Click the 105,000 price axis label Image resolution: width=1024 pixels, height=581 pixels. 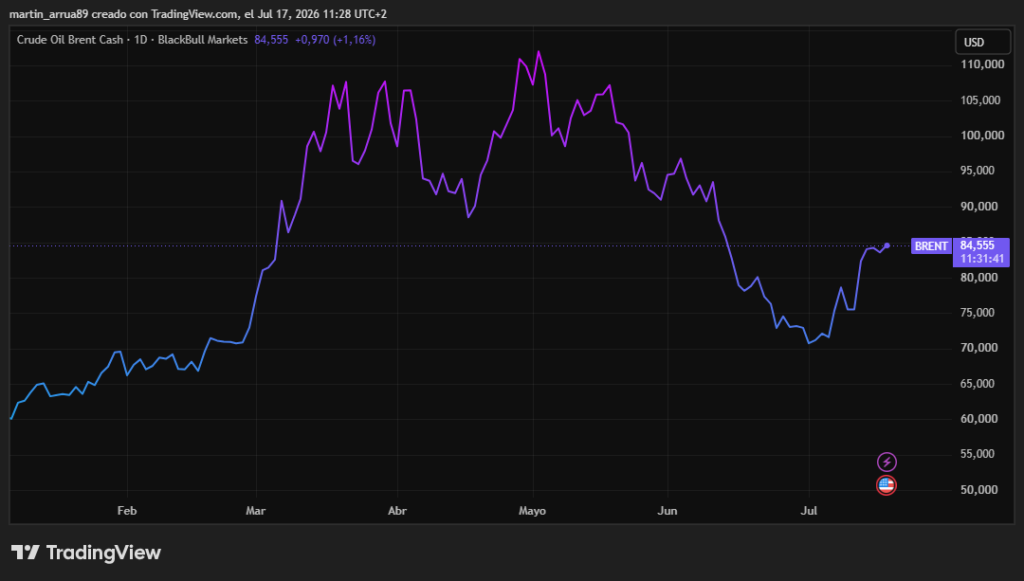point(980,100)
